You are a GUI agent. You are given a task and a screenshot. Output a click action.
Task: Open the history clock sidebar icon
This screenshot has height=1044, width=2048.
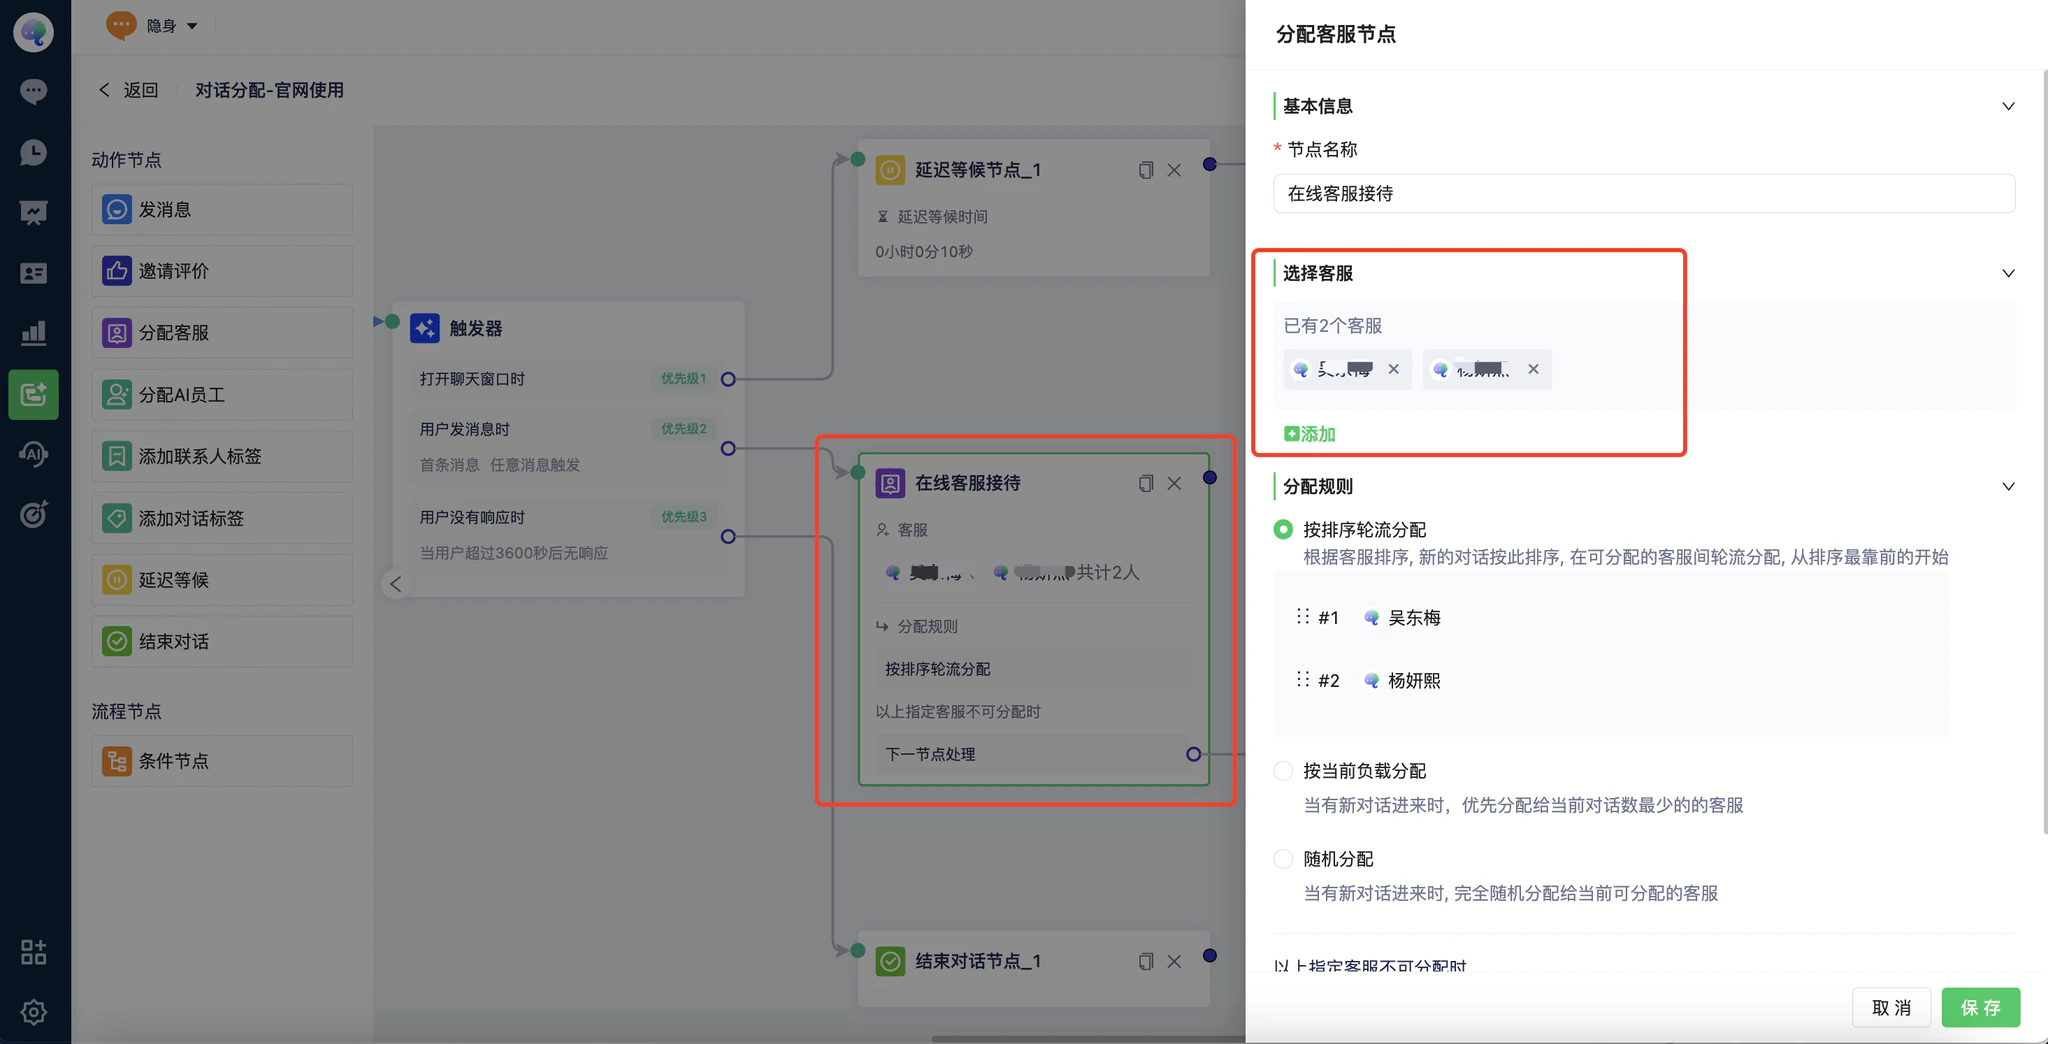pos(33,152)
